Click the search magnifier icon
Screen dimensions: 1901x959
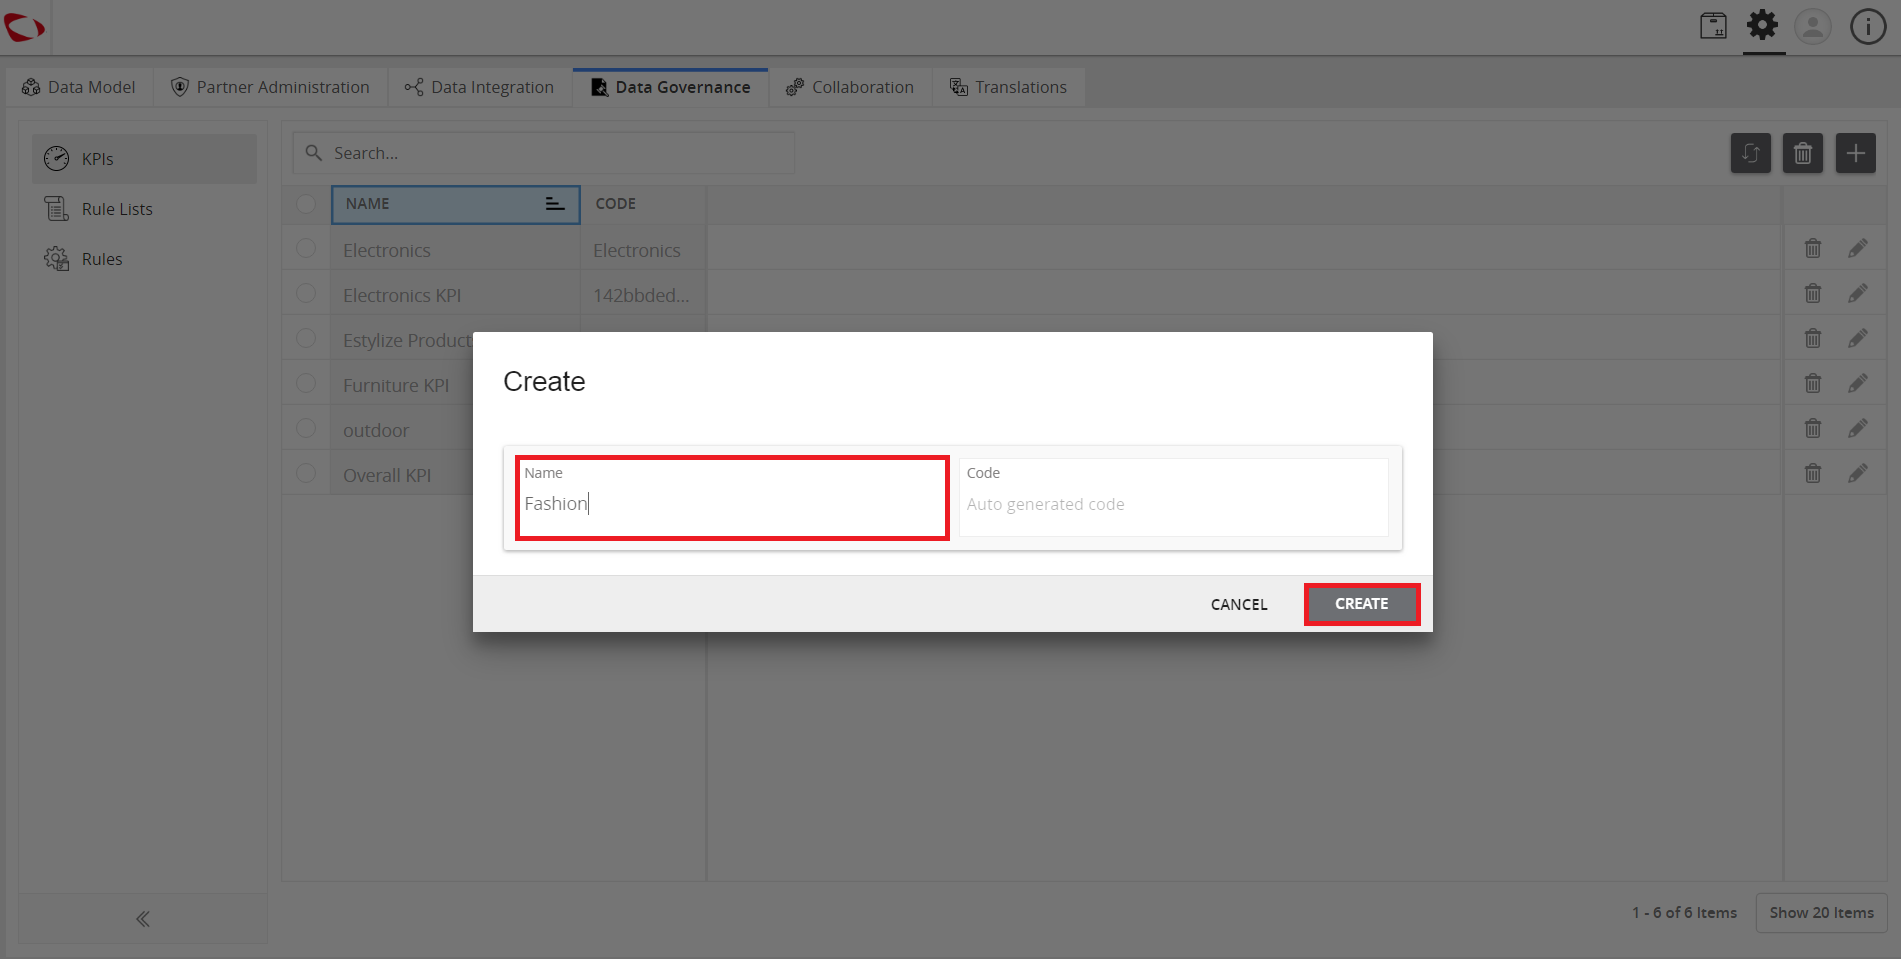click(x=314, y=153)
